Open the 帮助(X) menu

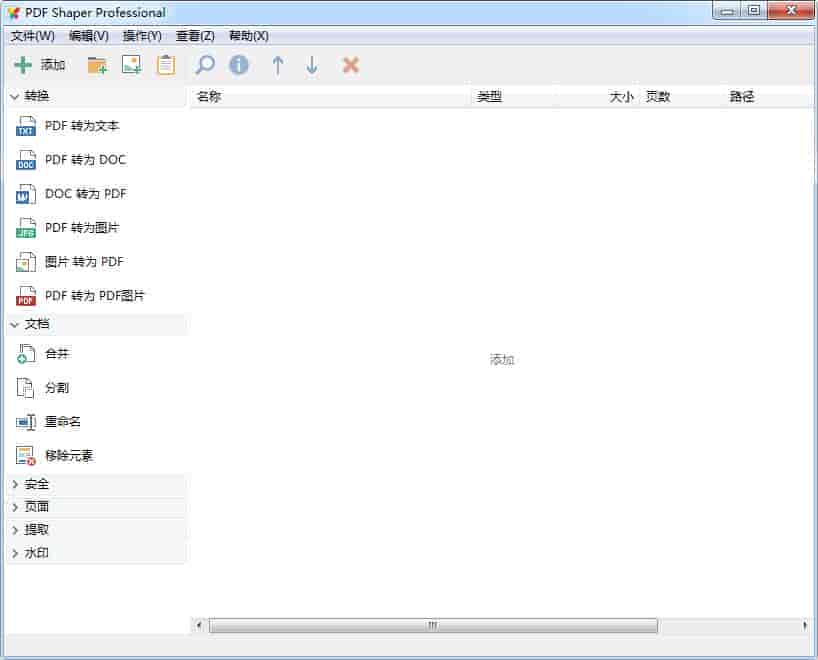pos(249,36)
